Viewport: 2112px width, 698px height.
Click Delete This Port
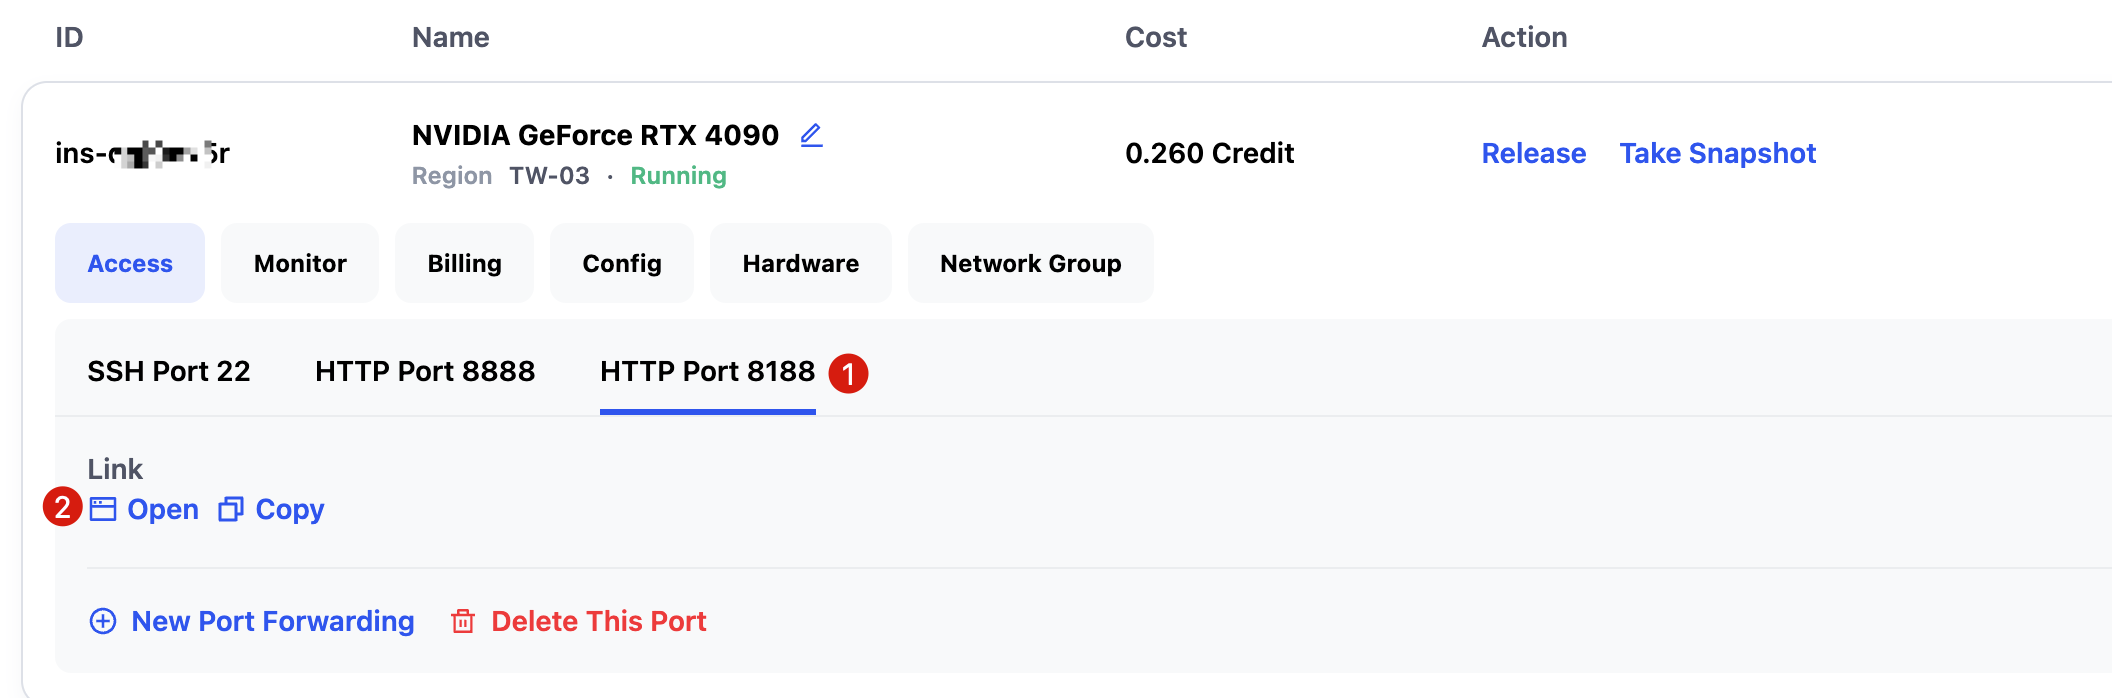pyautogui.click(x=599, y=621)
